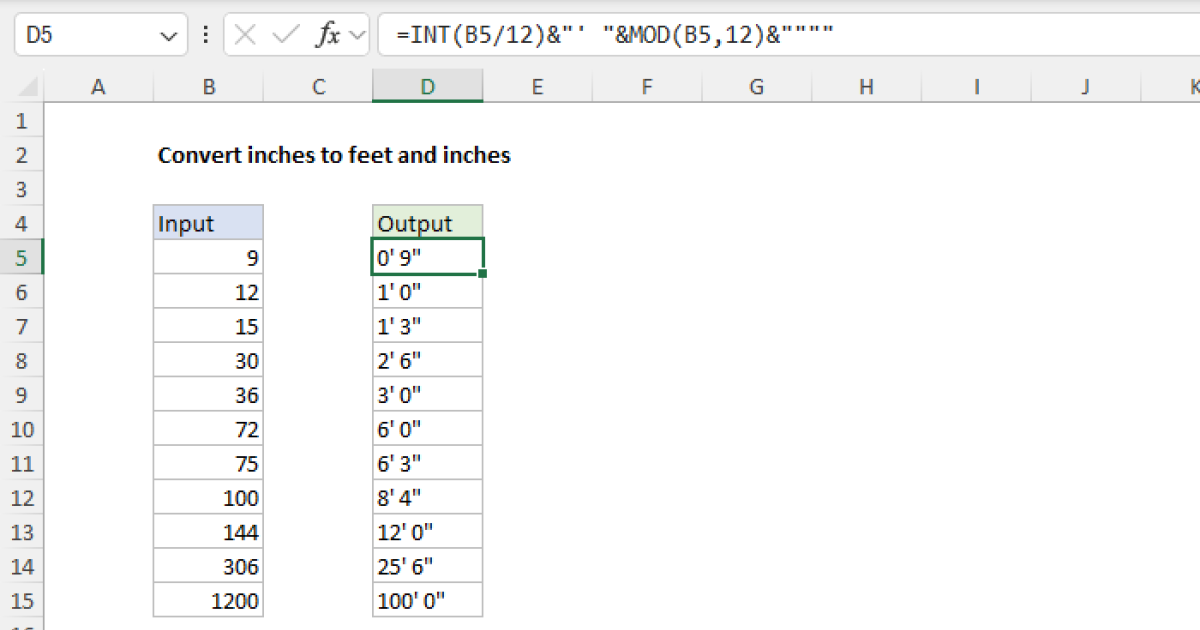Viewport: 1200px width, 630px height.
Task: Select output cell showing 3' 0"
Action: (x=428, y=395)
